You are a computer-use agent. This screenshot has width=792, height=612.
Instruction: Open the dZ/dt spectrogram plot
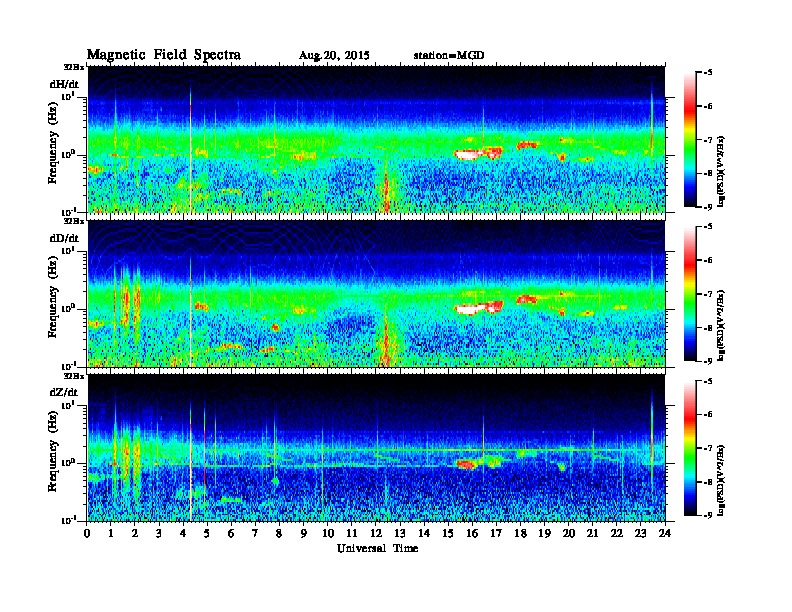click(377, 448)
